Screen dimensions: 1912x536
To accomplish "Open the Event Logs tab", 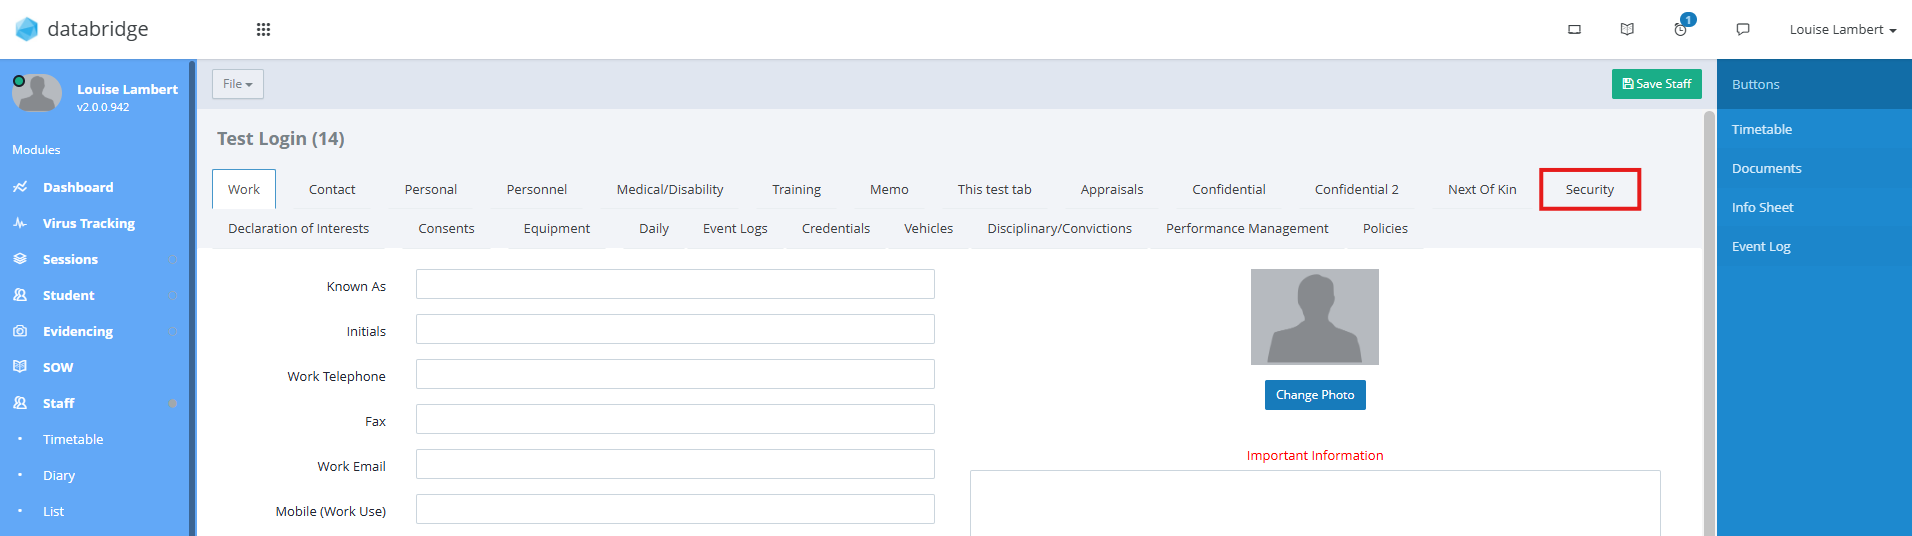I will click(x=735, y=228).
